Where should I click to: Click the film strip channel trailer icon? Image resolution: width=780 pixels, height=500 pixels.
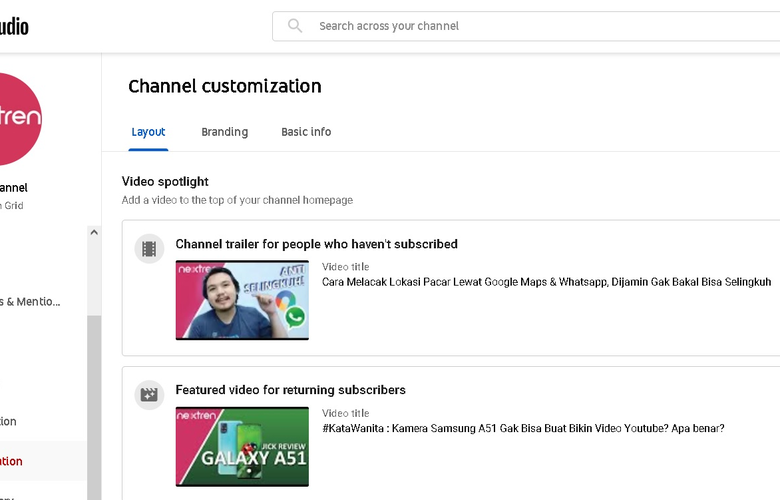[x=149, y=248]
